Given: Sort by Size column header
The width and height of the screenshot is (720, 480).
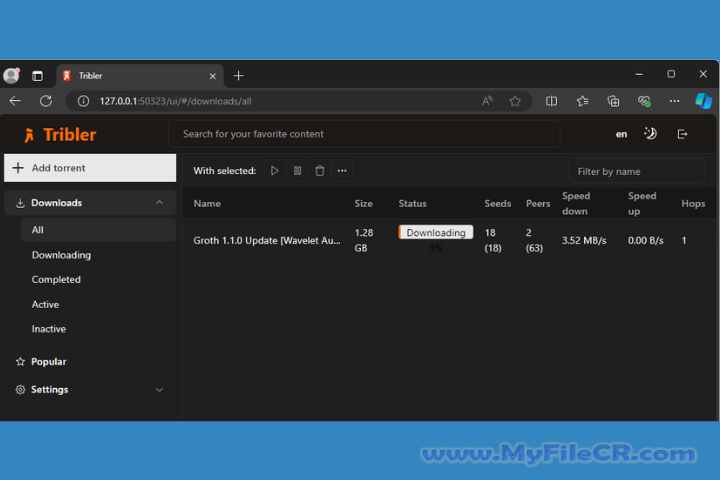Looking at the screenshot, I should 363,203.
